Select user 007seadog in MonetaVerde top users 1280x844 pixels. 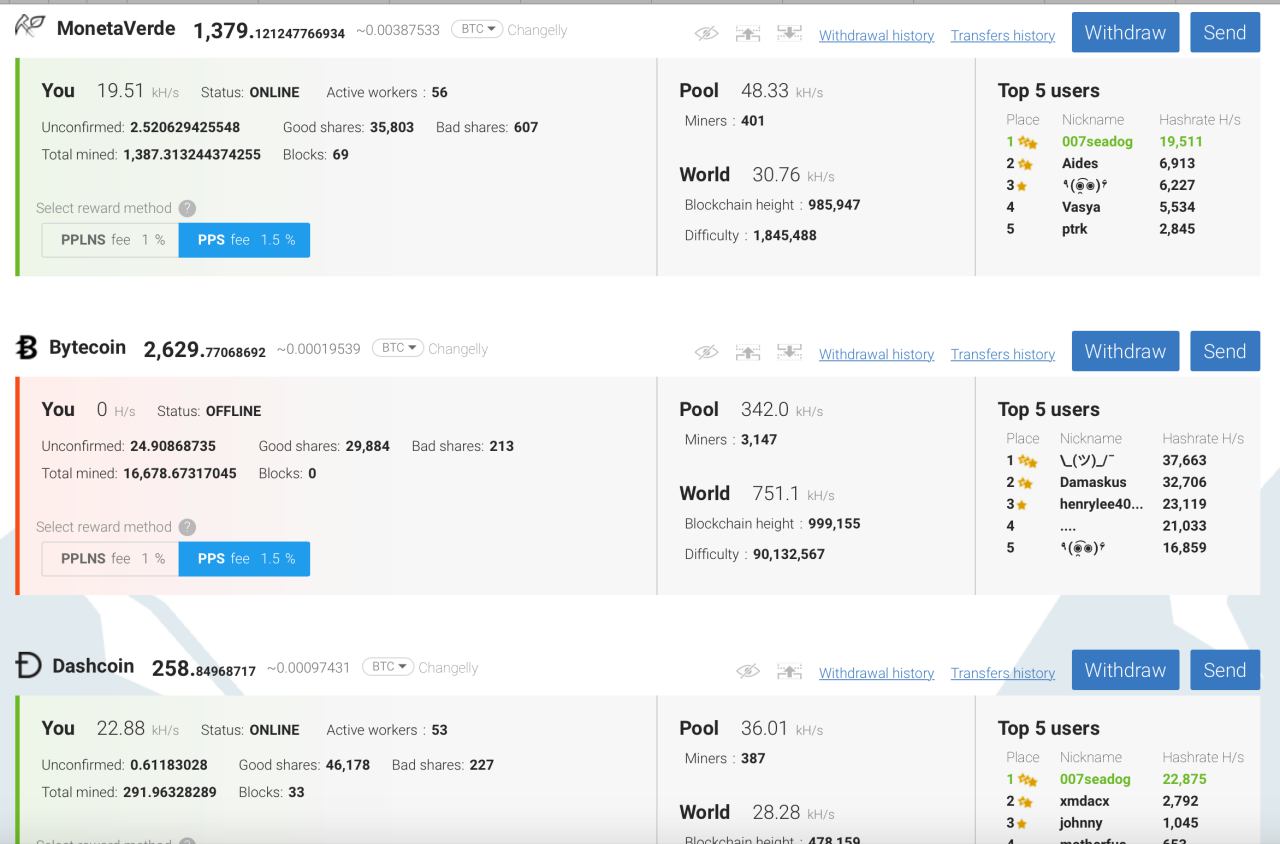click(1097, 142)
